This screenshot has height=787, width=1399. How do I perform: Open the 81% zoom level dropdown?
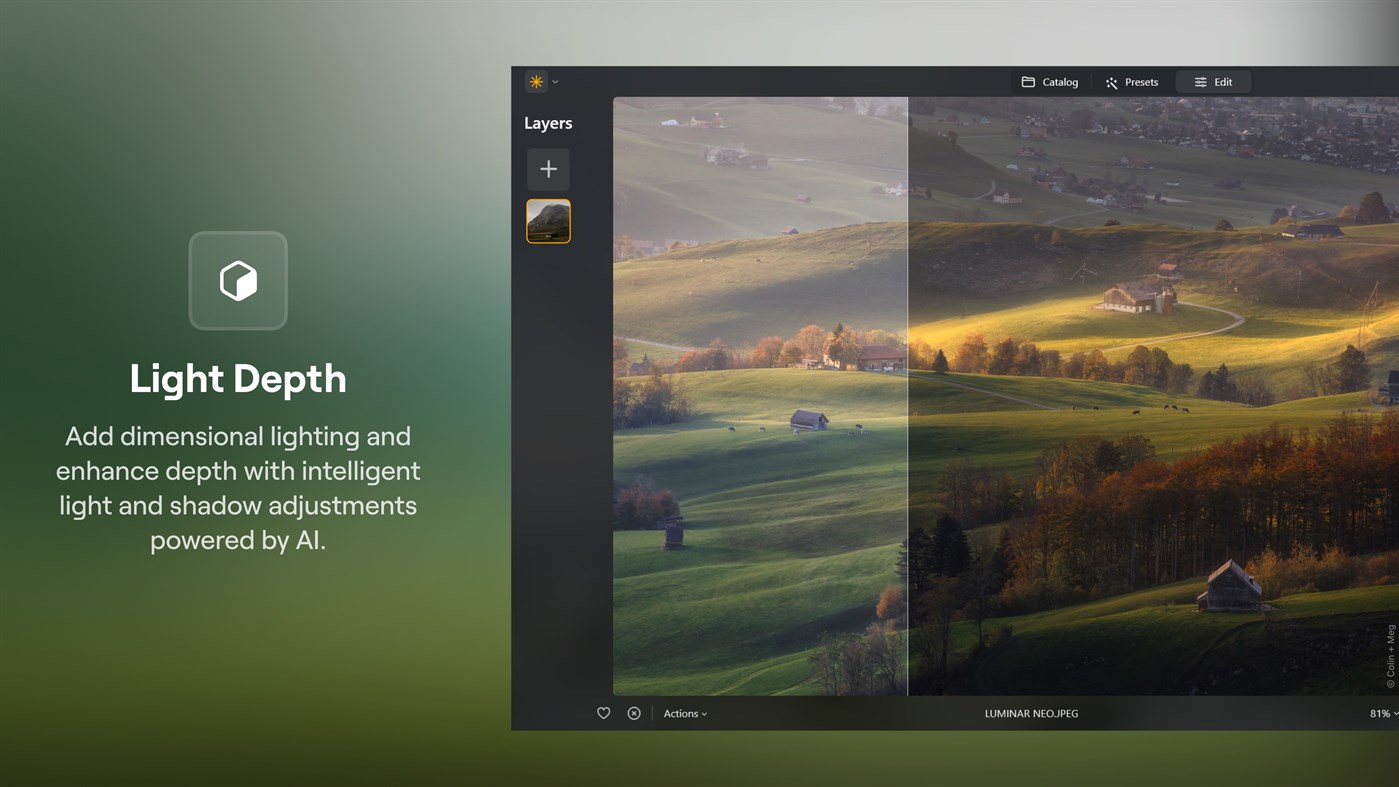pyautogui.click(x=1381, y=713)
